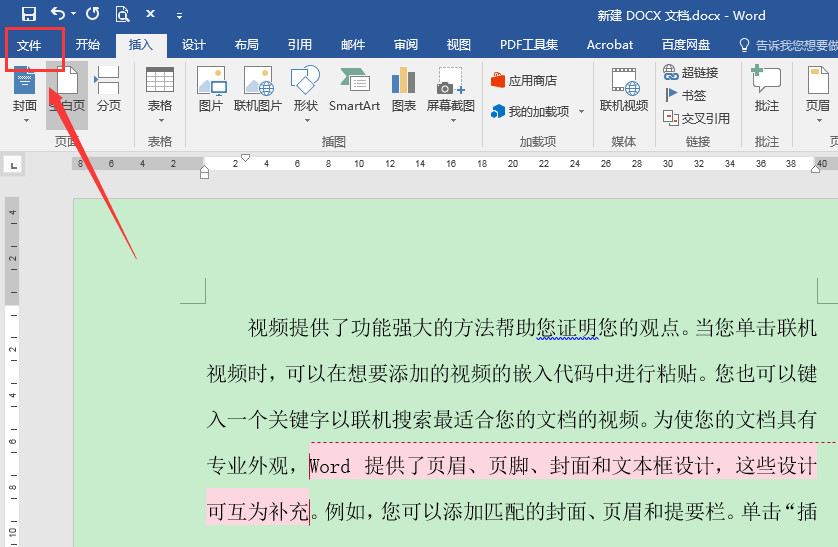Switch to the 视图 tab

click(459, 45)
